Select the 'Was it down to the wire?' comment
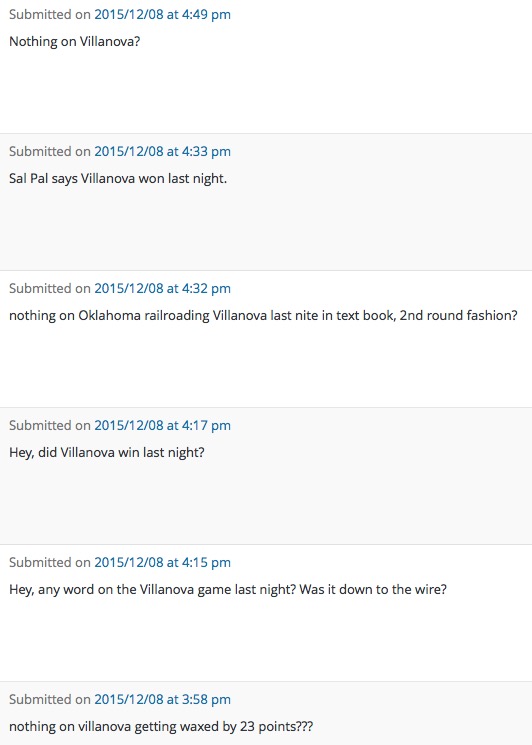532x745 pixels. click(228, 590)
